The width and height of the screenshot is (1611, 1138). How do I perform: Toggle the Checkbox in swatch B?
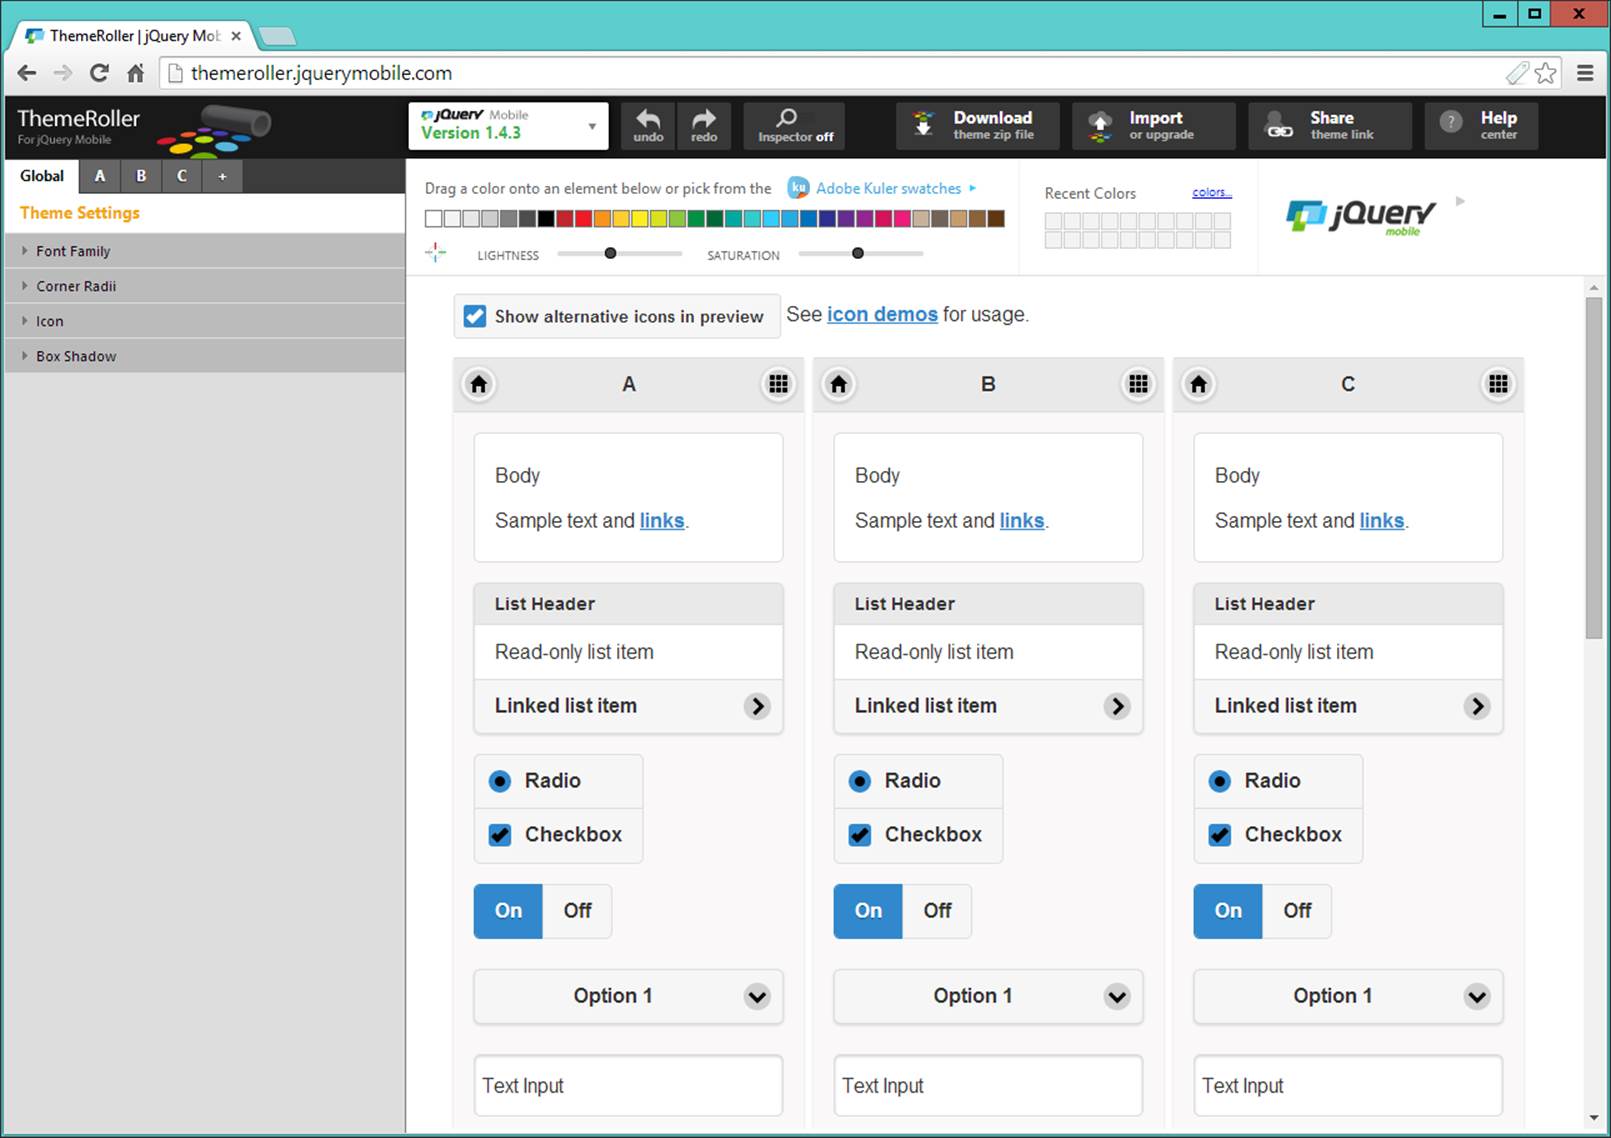pyautogui.click(x=860, y=835)
